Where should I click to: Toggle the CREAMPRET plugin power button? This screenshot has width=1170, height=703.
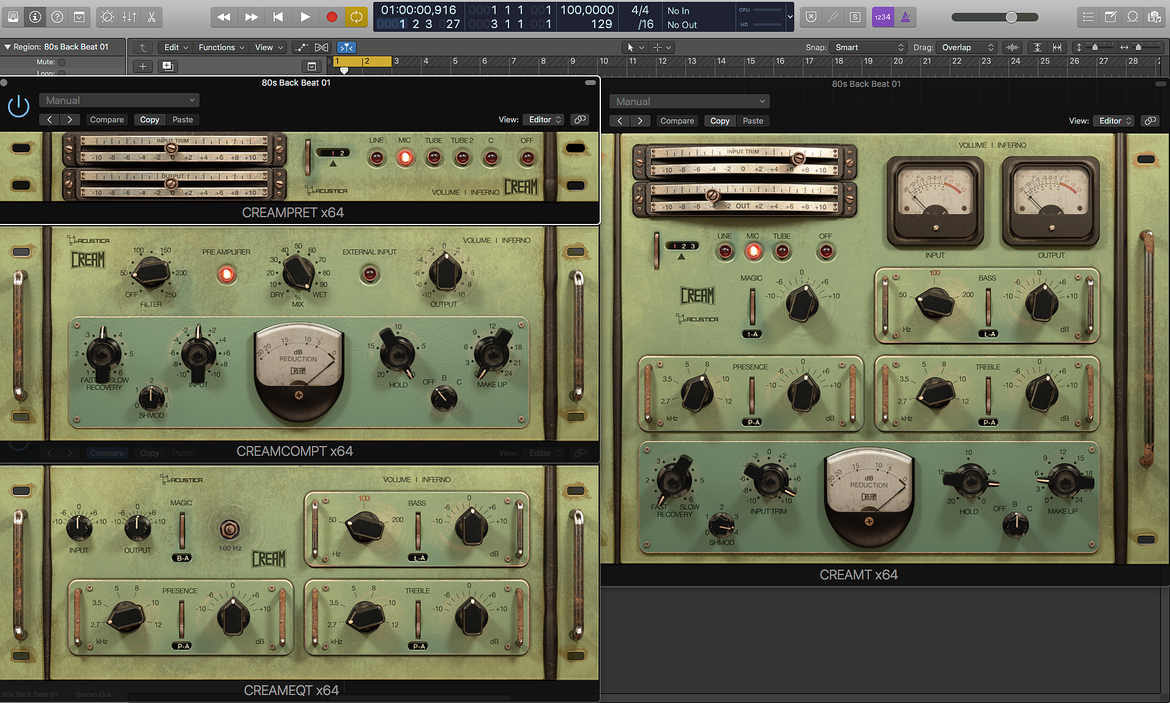(x=18, y=106)
